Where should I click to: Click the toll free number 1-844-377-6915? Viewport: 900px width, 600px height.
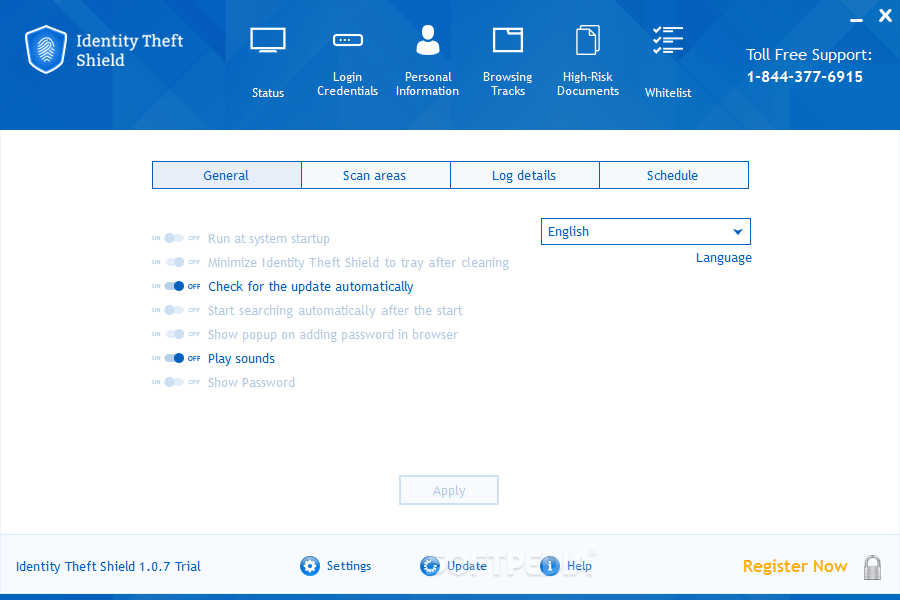[x=805, y=77]
